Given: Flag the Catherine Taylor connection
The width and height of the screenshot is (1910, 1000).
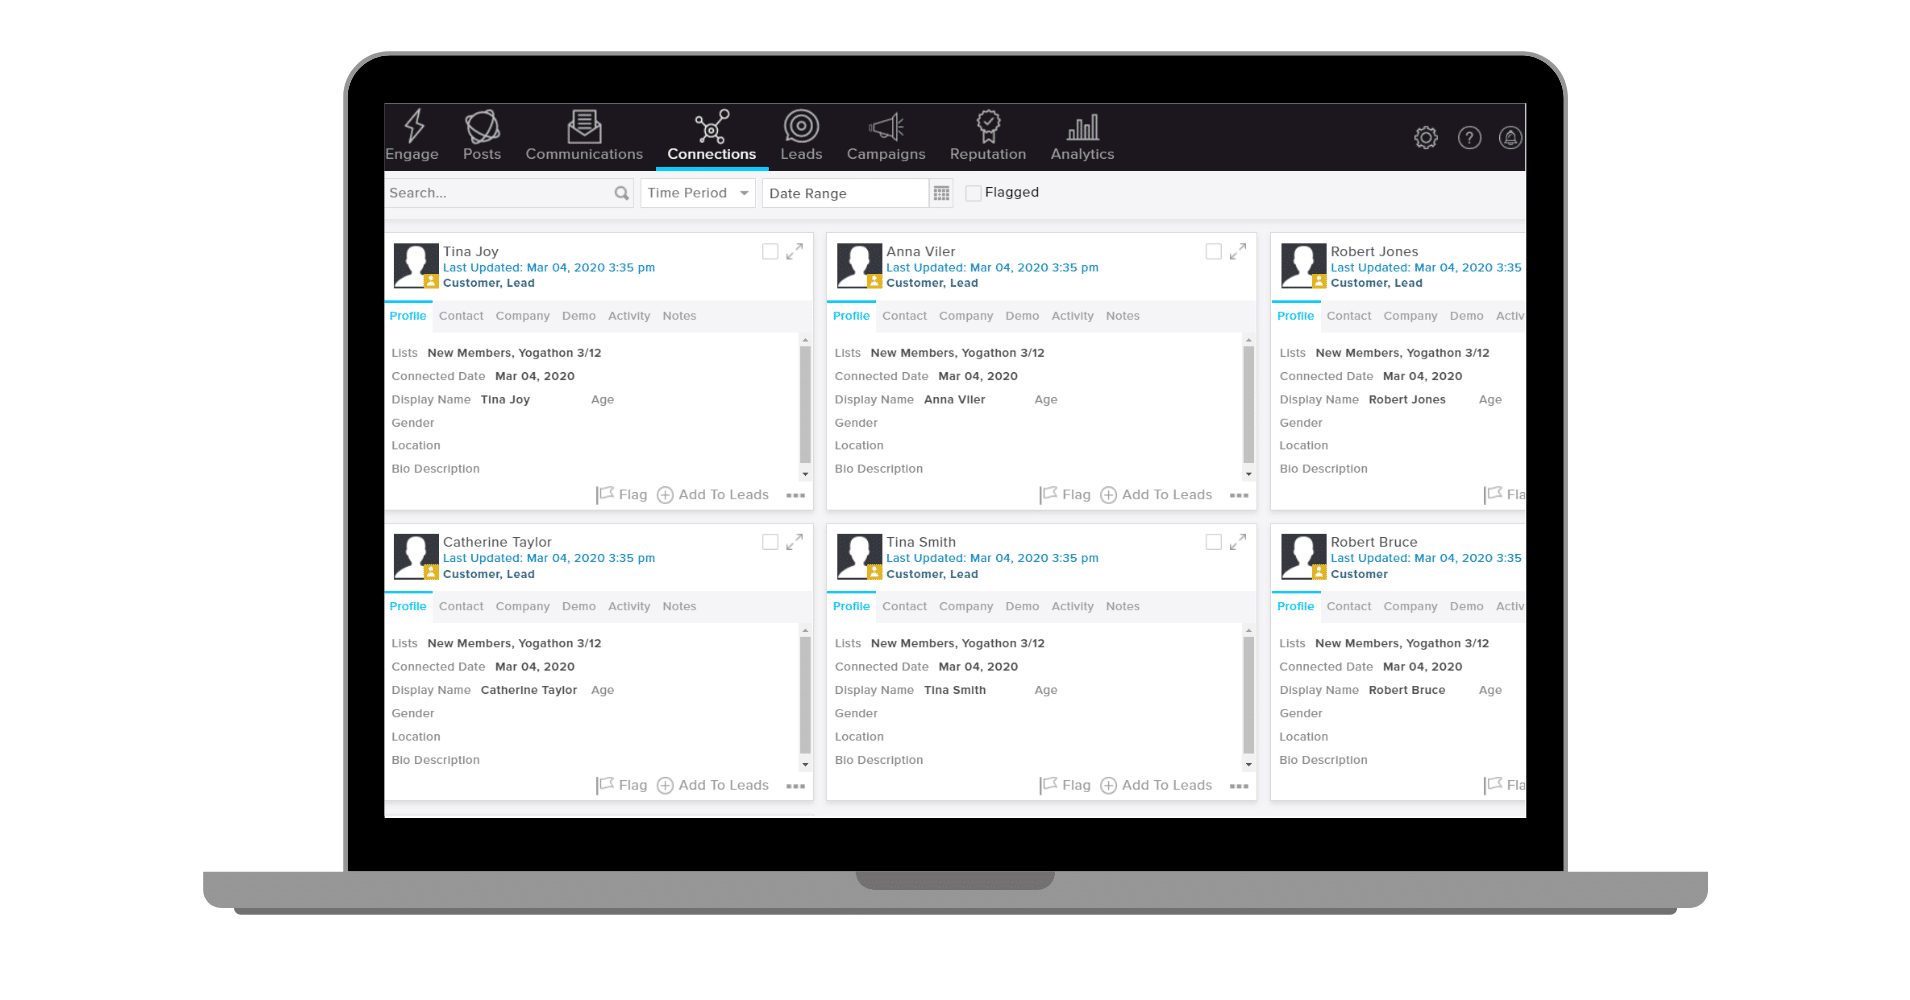Looking at the screenshot, I should pos(622,786).
